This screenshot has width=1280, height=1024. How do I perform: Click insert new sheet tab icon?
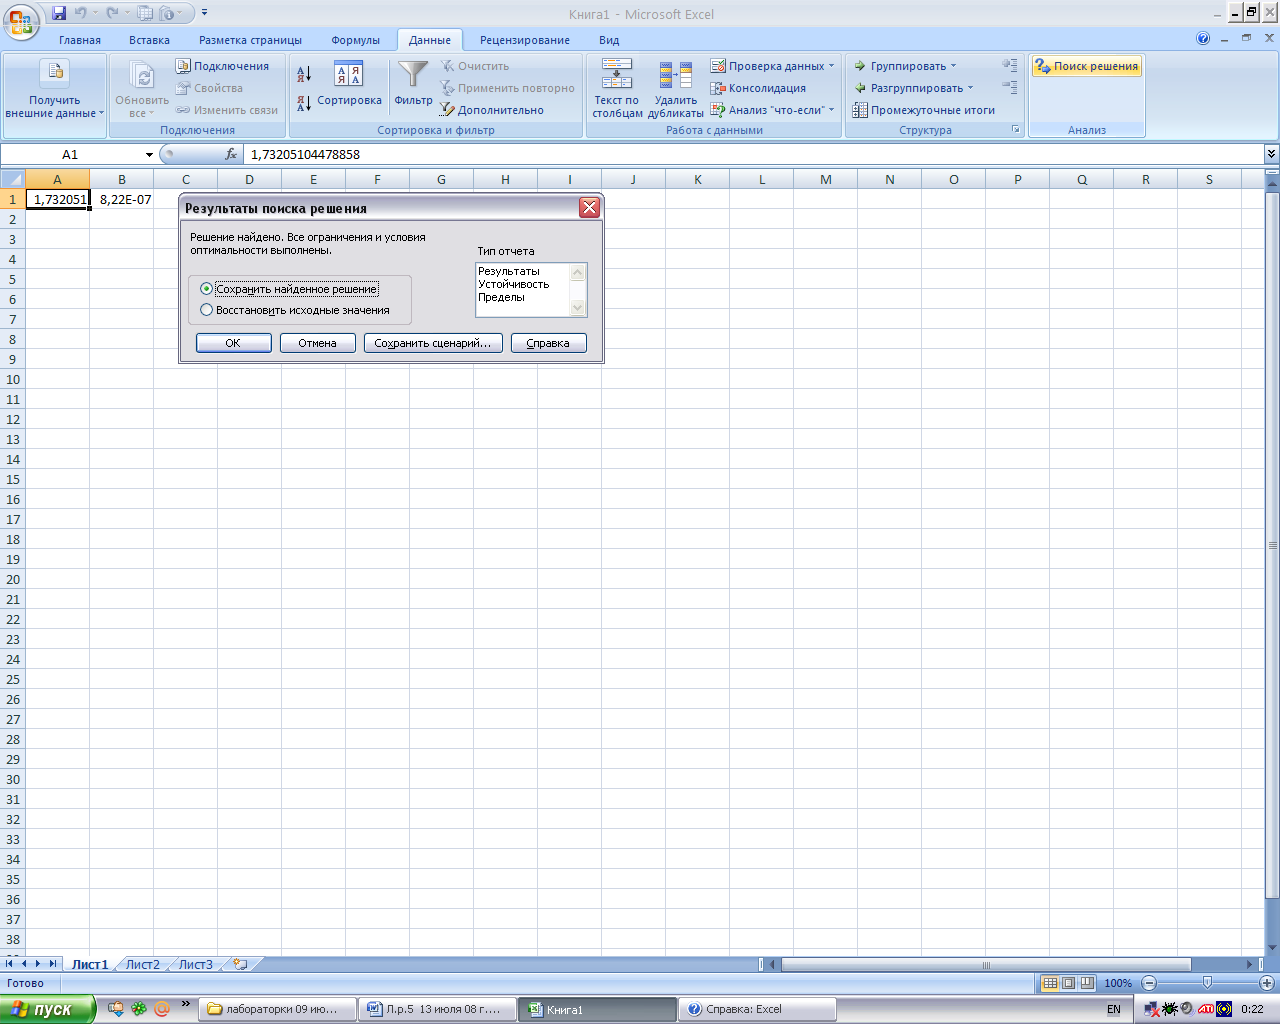tap(240, 964)
